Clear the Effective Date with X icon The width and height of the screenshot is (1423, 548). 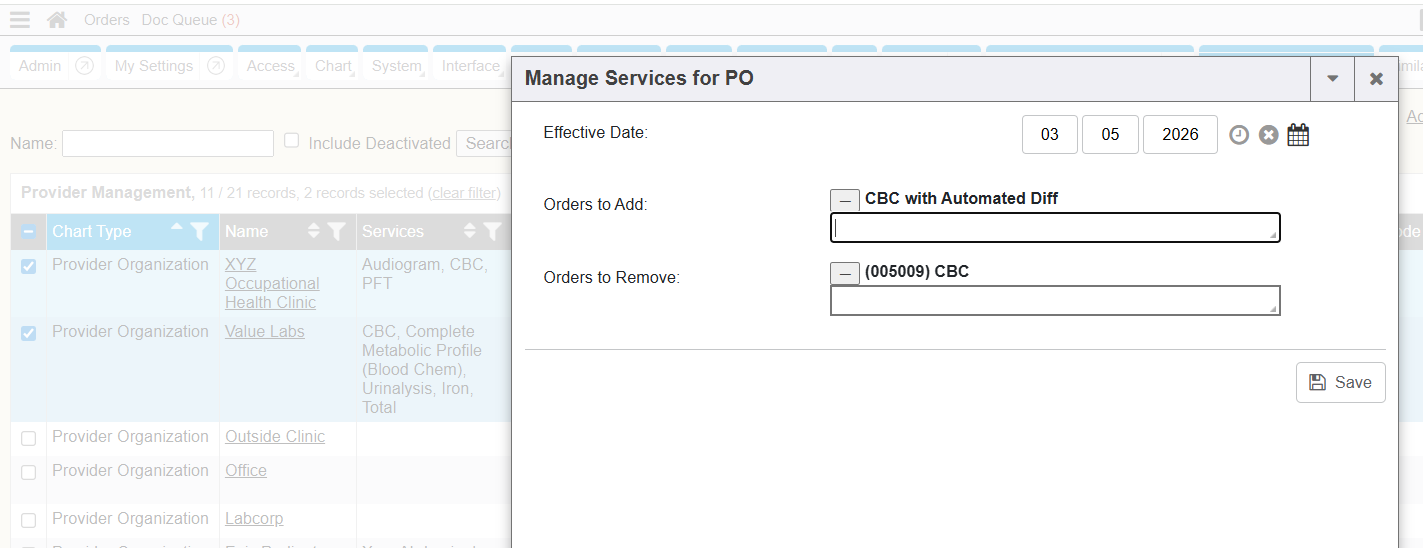coord(1268,135)
